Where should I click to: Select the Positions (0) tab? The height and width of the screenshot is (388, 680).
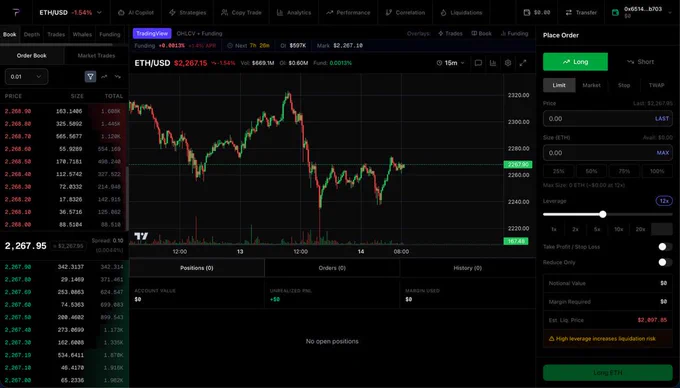tap(197, 268)
